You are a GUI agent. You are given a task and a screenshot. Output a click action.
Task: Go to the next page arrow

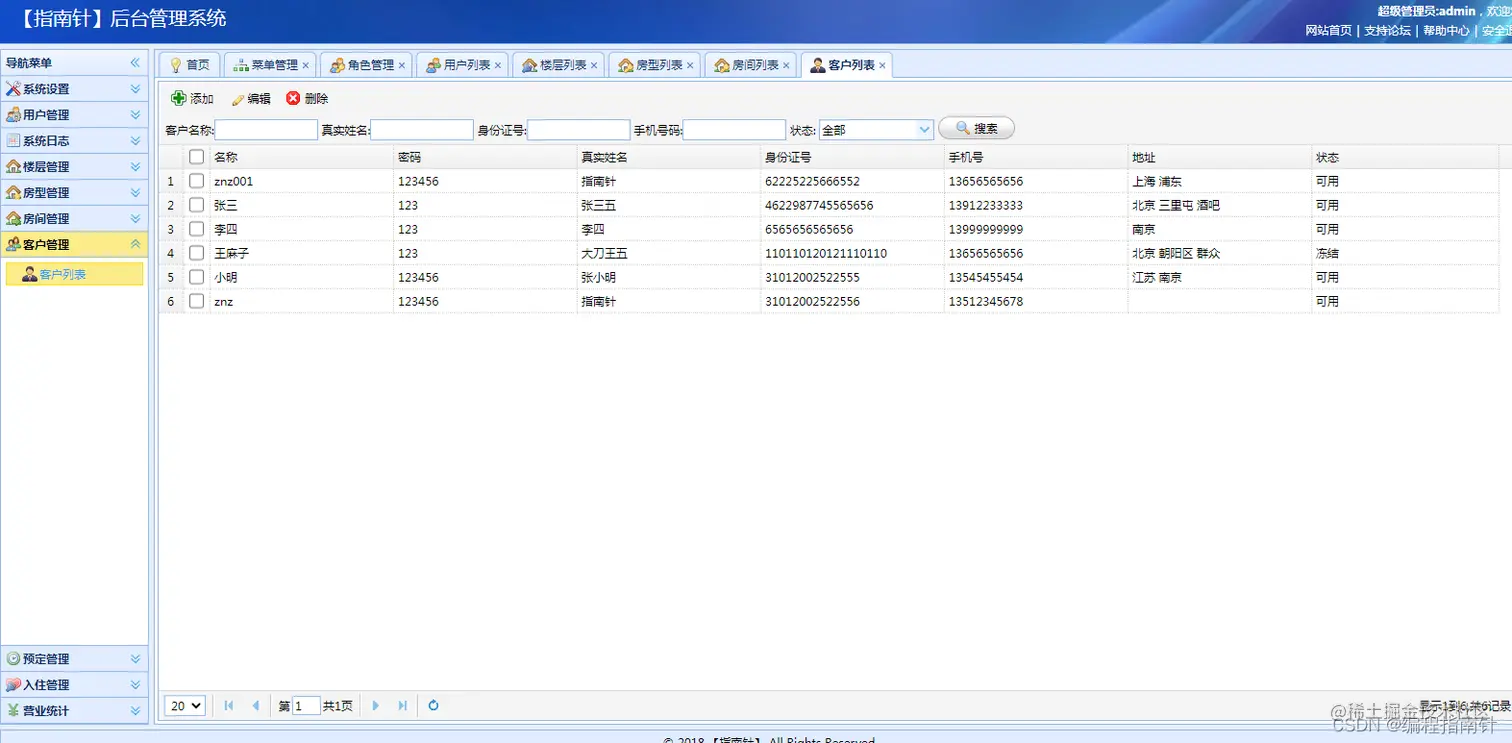click(376, 706)
